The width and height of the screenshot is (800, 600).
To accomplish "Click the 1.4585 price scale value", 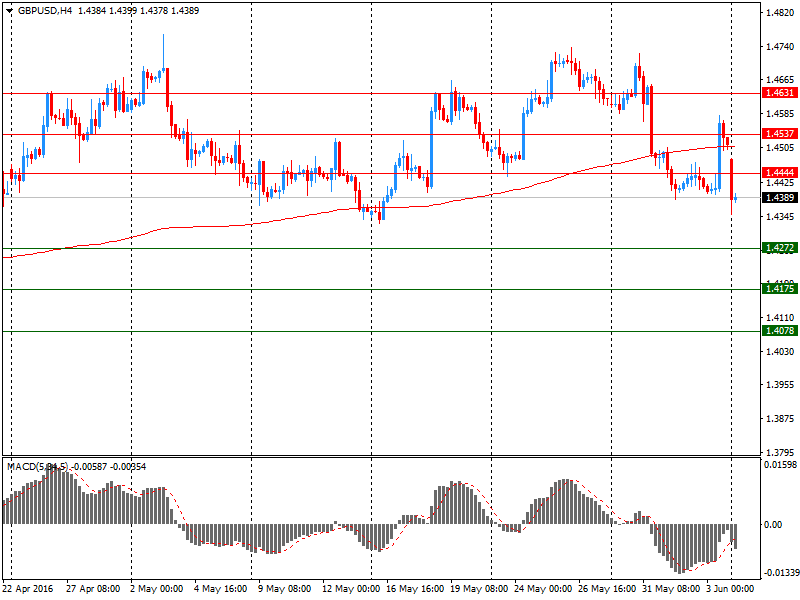I will pyautogui.click(x=781, y=113).
